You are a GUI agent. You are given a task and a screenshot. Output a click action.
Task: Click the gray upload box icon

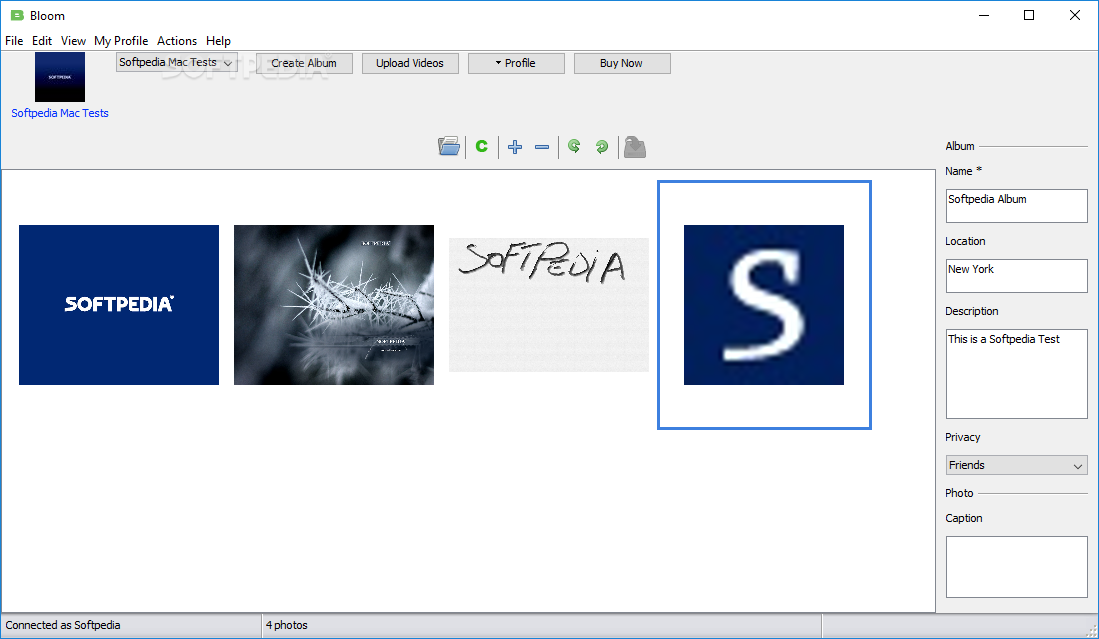click(x=634, y=146)
